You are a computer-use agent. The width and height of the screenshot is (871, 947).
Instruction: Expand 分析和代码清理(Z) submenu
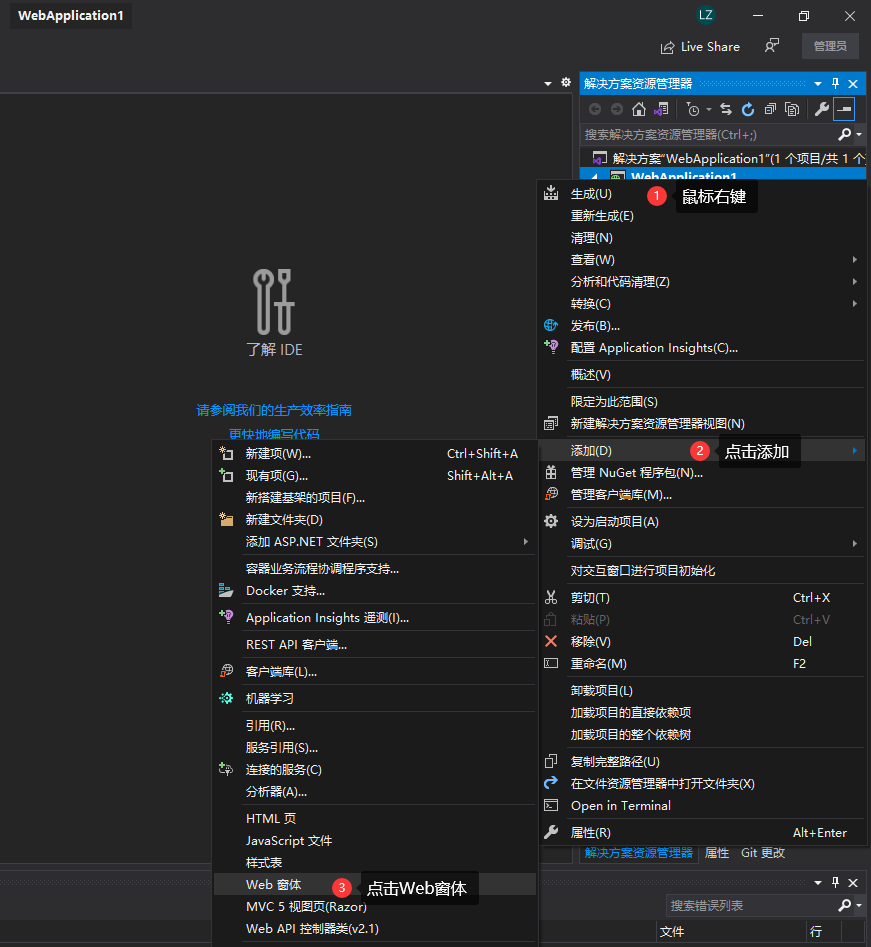pos(702,281)
